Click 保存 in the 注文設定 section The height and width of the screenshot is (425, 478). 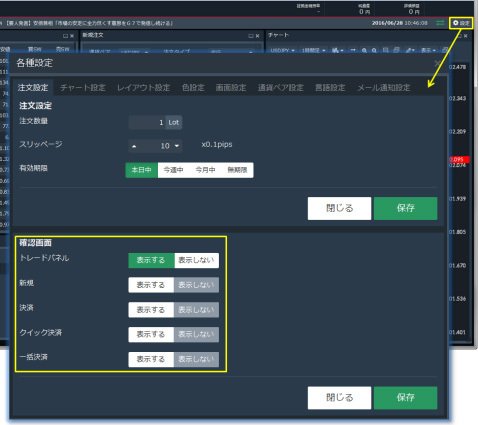tap(405, 208)
